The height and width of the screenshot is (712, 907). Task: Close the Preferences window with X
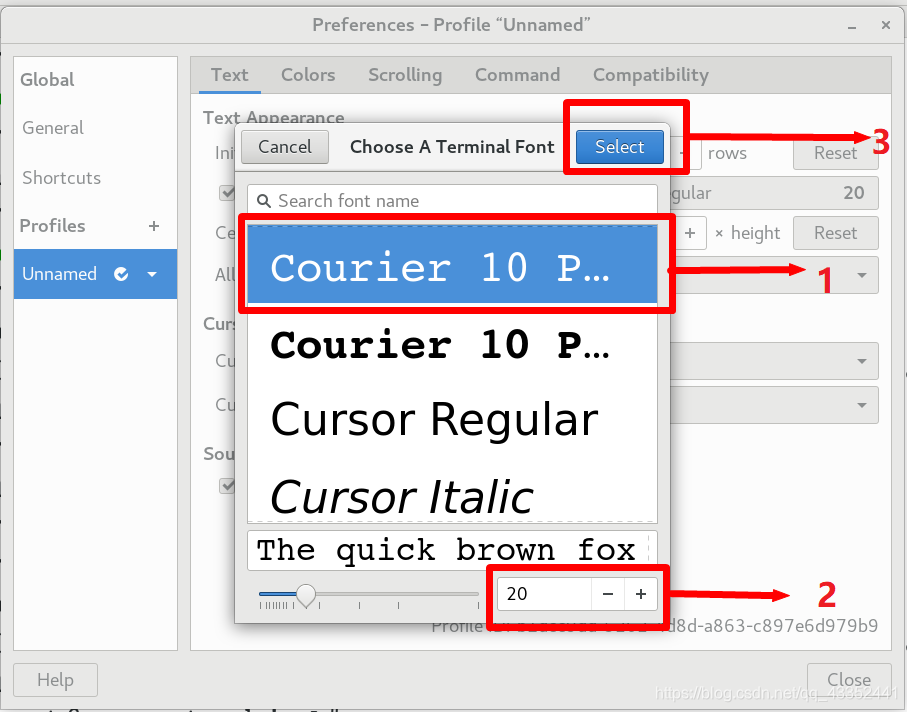click(886, 25)
